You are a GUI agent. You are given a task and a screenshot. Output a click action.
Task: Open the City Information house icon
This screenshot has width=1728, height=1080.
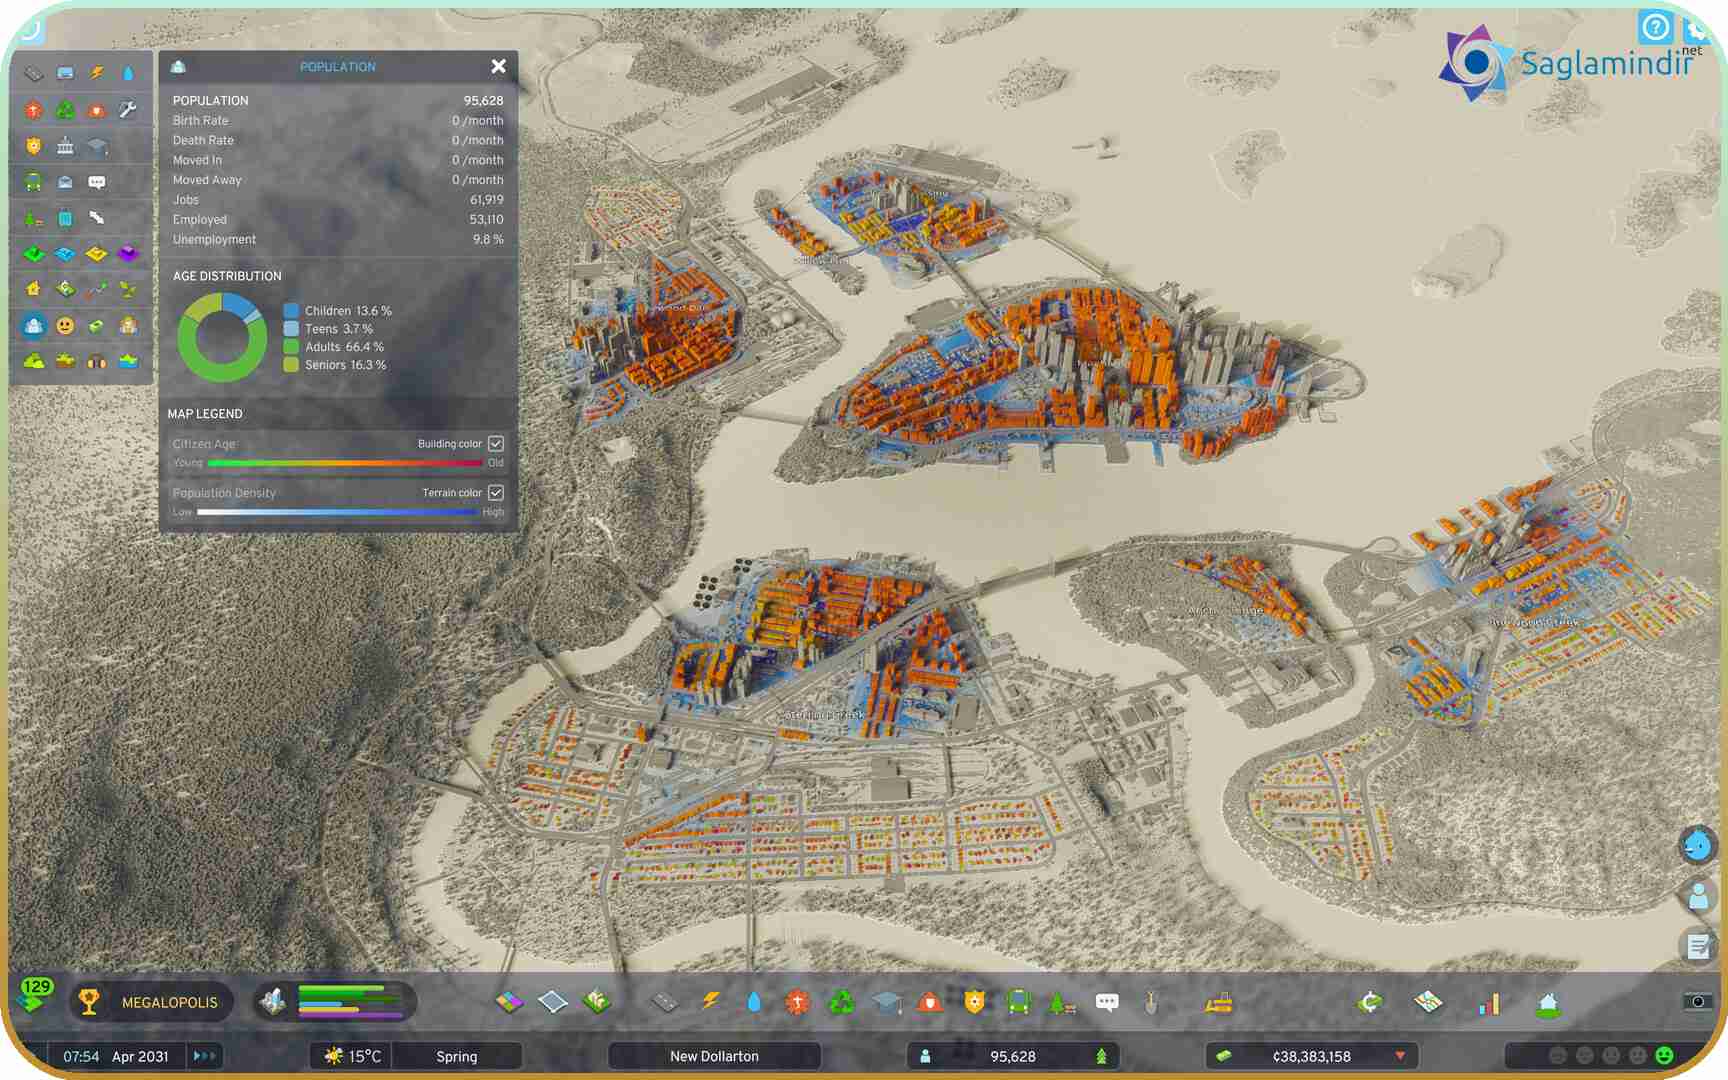click(x=1548, y=1003)
